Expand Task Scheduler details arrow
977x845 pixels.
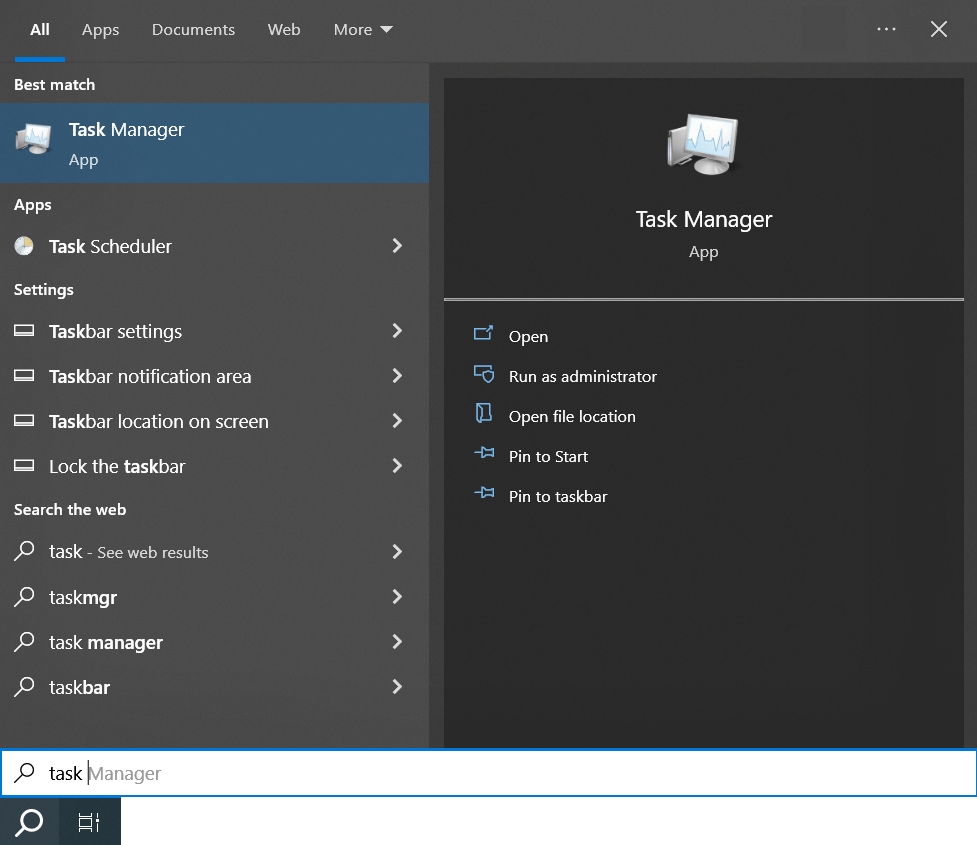click(x=397, y=246)
